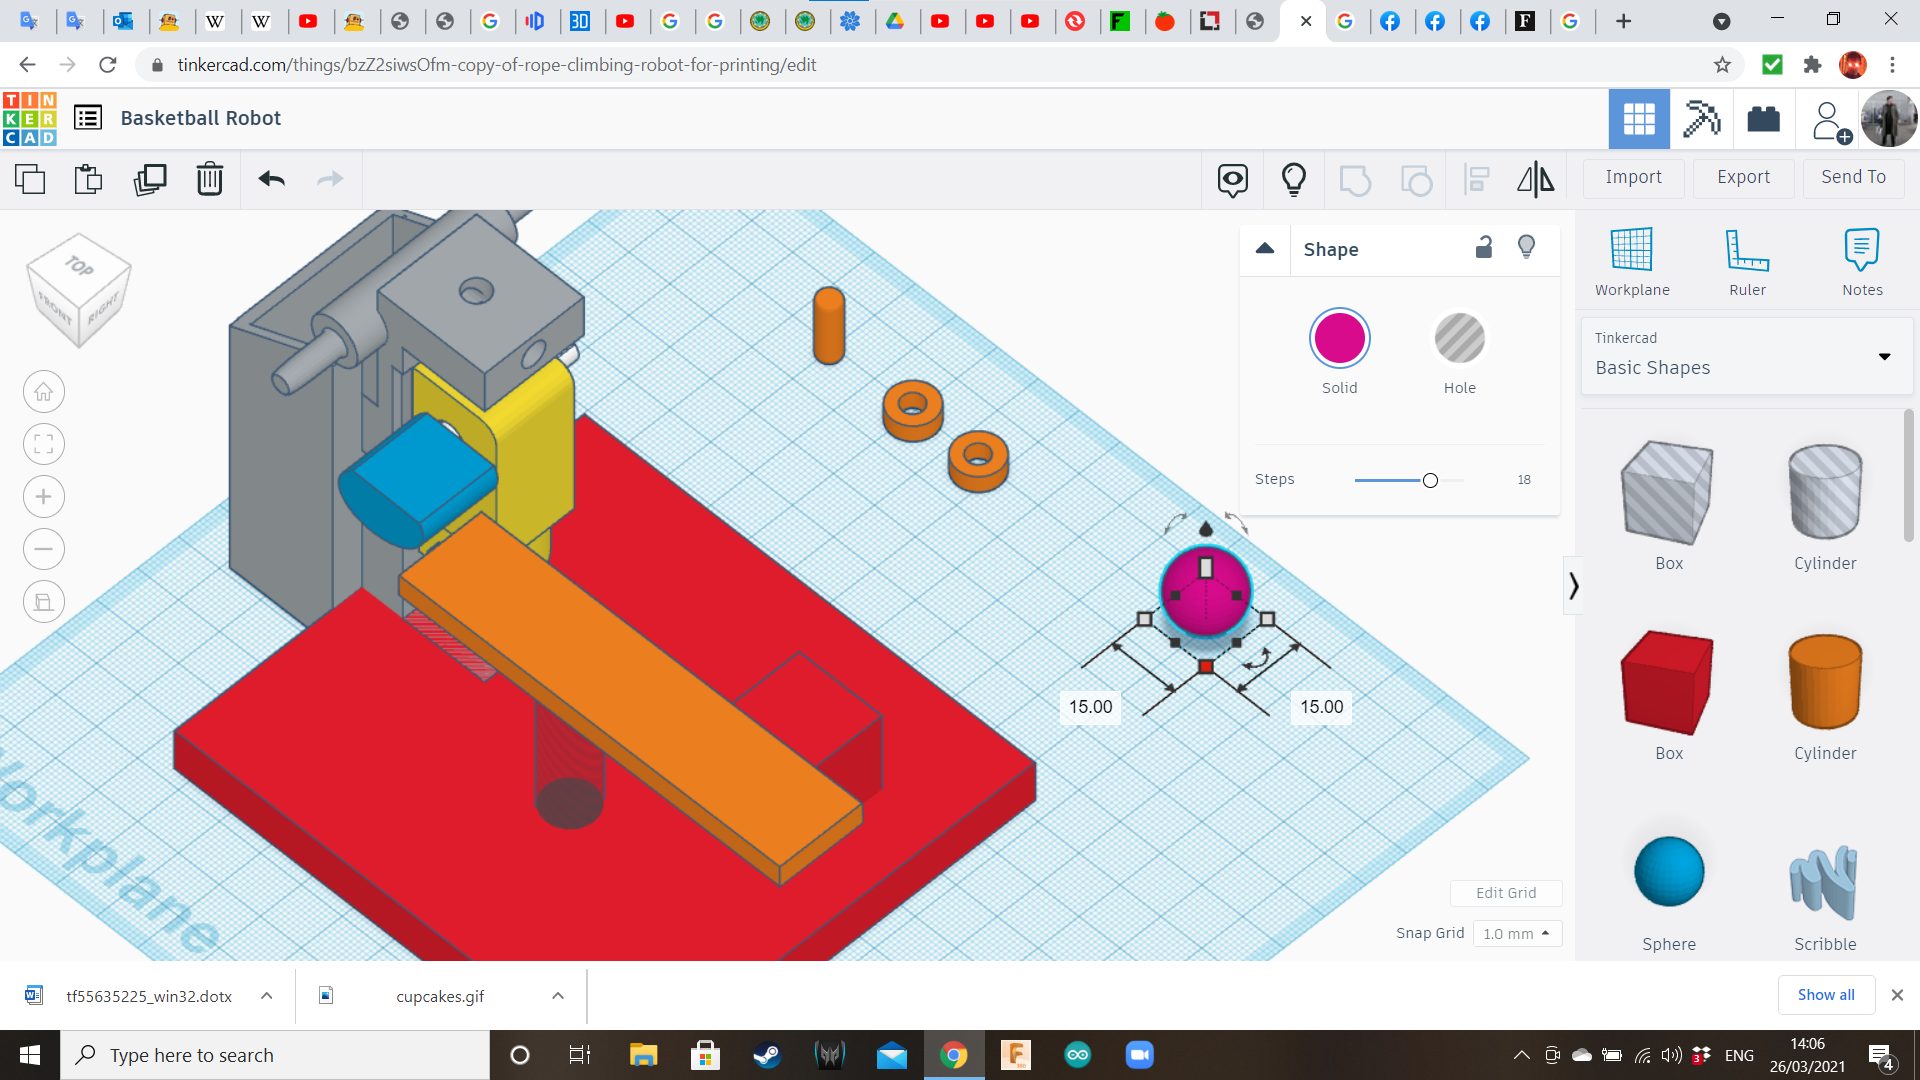Undo the last action
Viewport: 1920px width, 1080px height.
271,179
